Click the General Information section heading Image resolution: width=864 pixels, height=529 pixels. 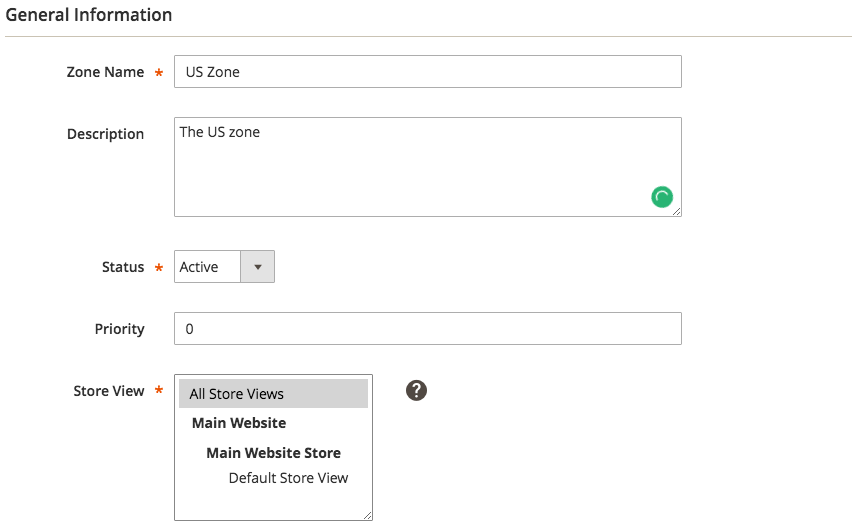(x=89, y=15)
